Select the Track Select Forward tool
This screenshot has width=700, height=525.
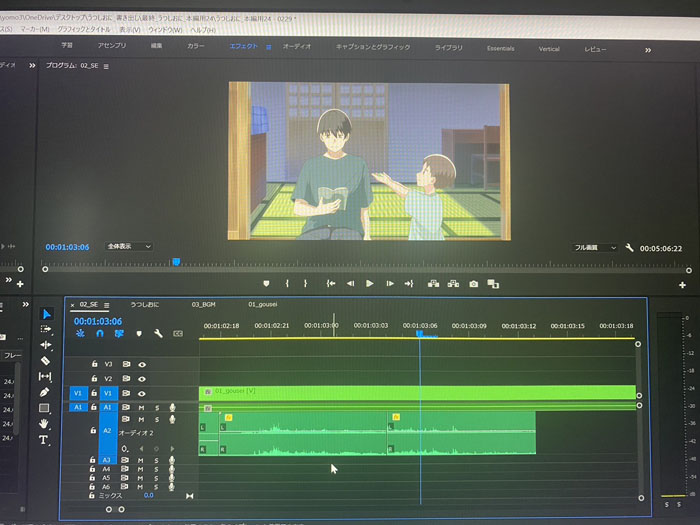(46, 329)
